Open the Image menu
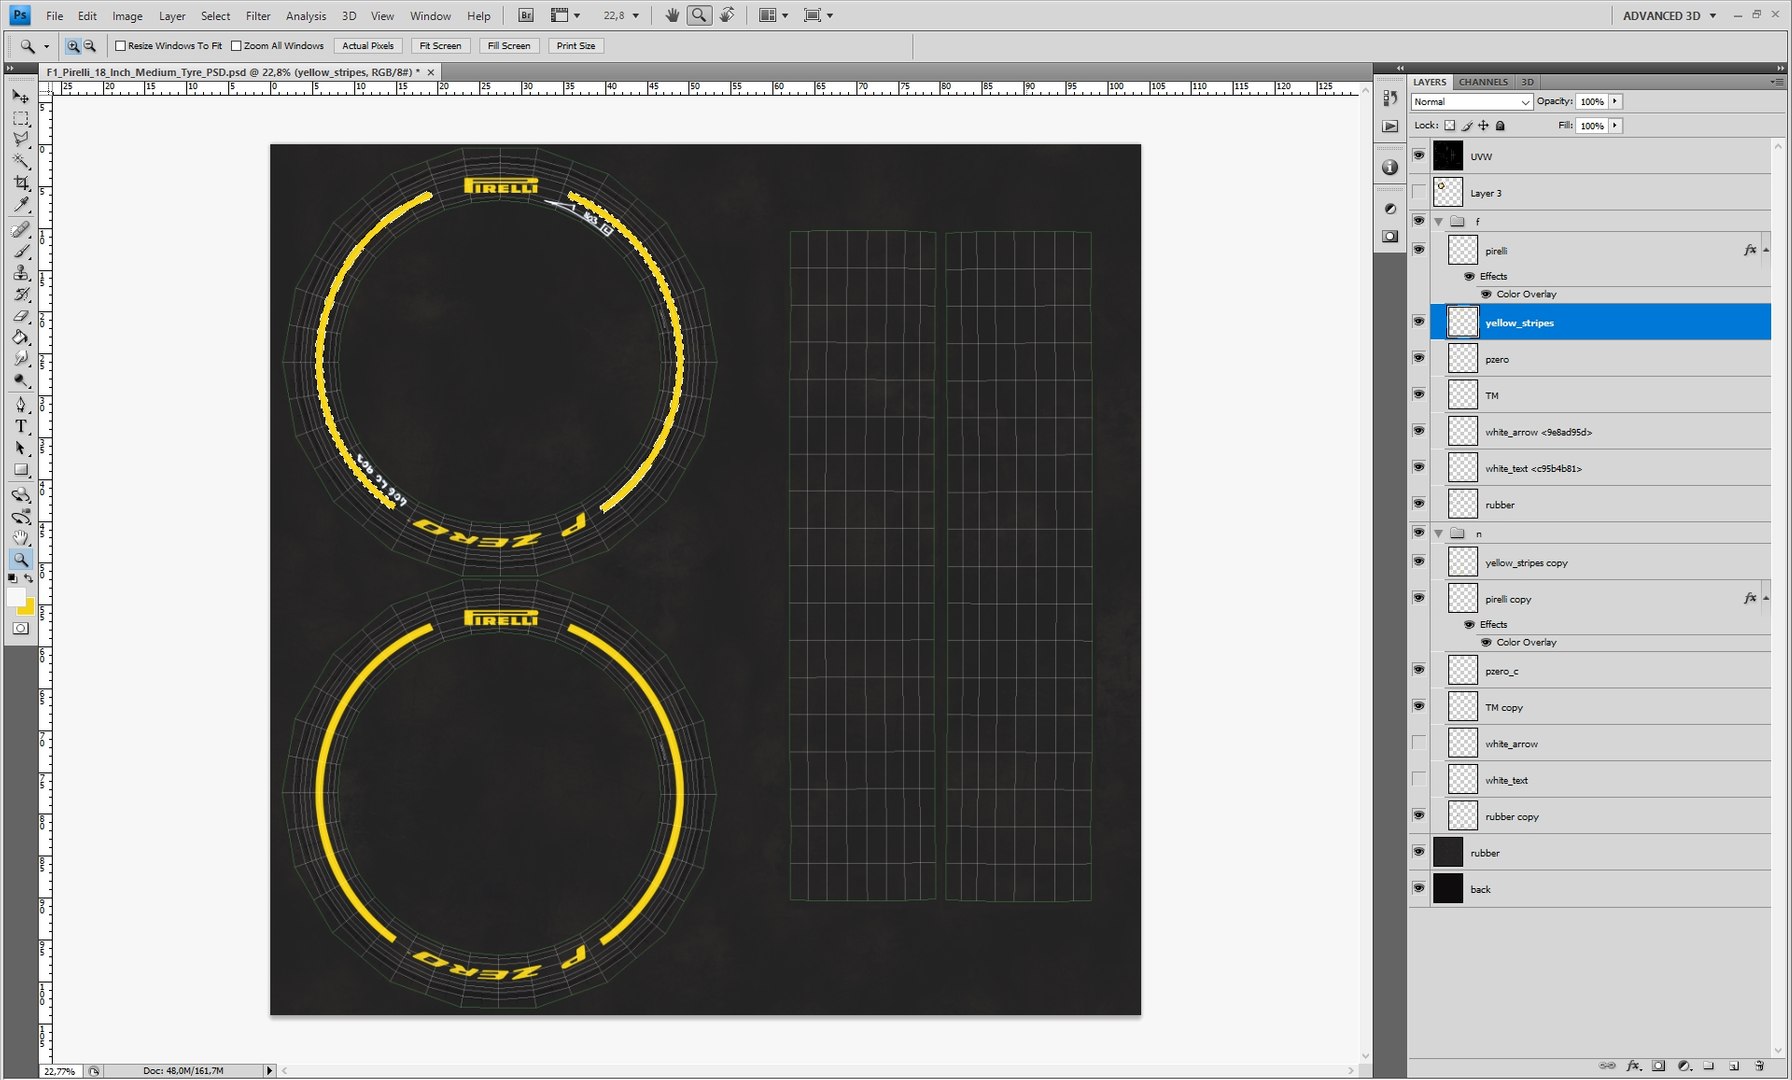This screenshot has height=1080, width=1792. click(x=127, y=16)
